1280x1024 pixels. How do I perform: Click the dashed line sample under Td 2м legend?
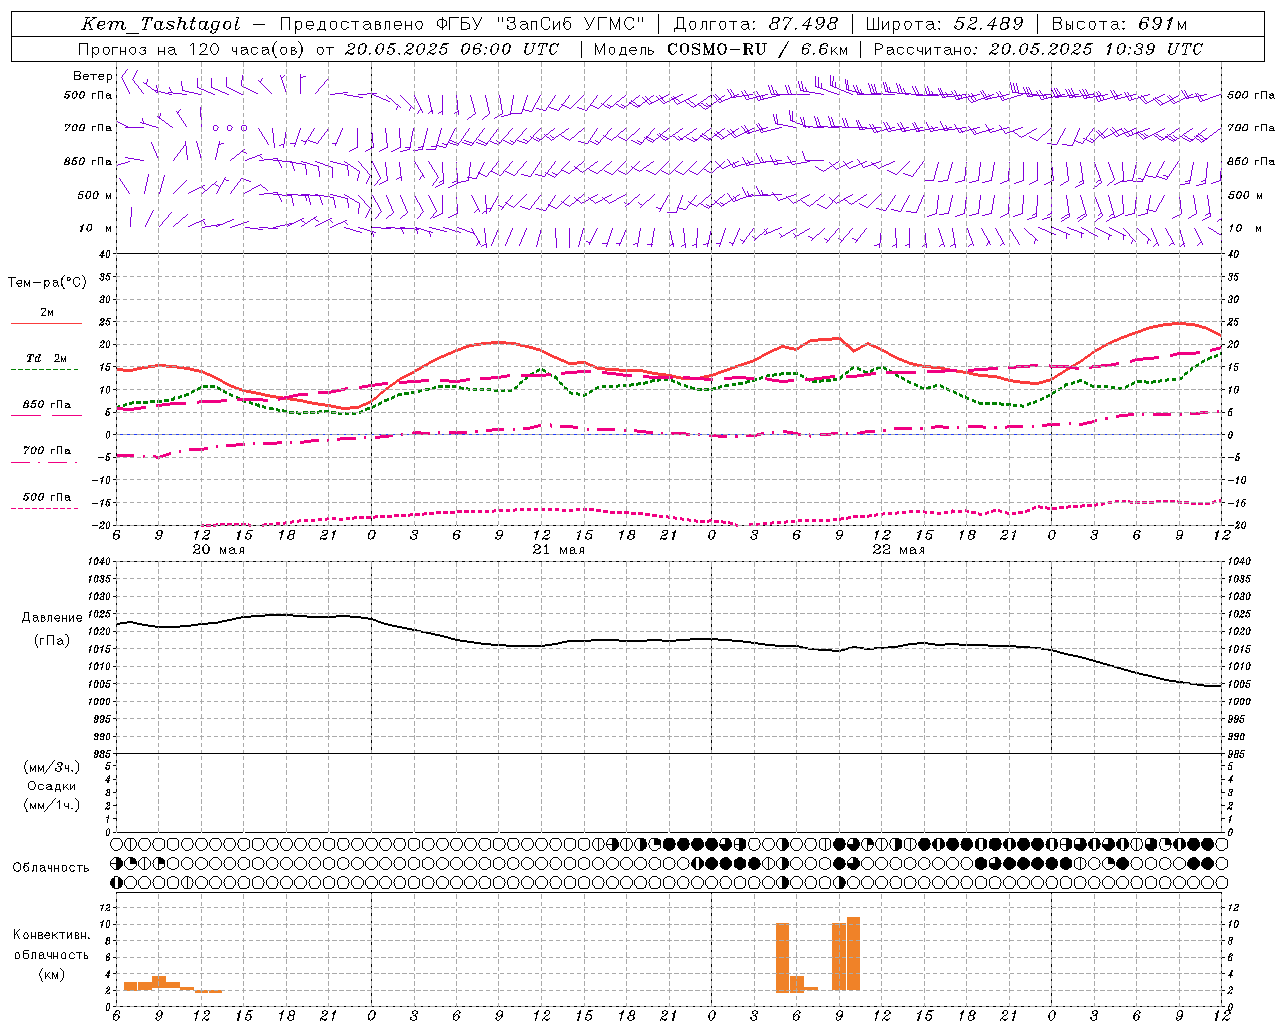click(44, 370)
